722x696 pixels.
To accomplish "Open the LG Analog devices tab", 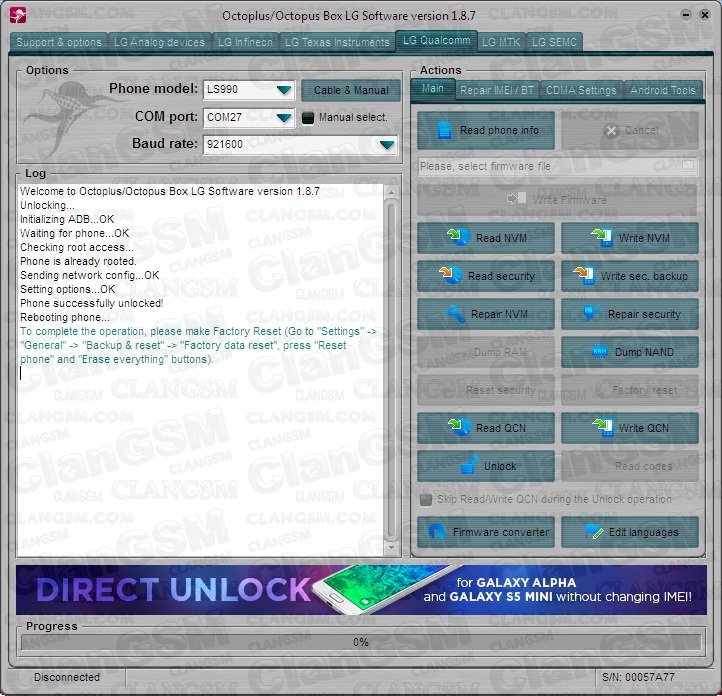I will click(159, 42).
